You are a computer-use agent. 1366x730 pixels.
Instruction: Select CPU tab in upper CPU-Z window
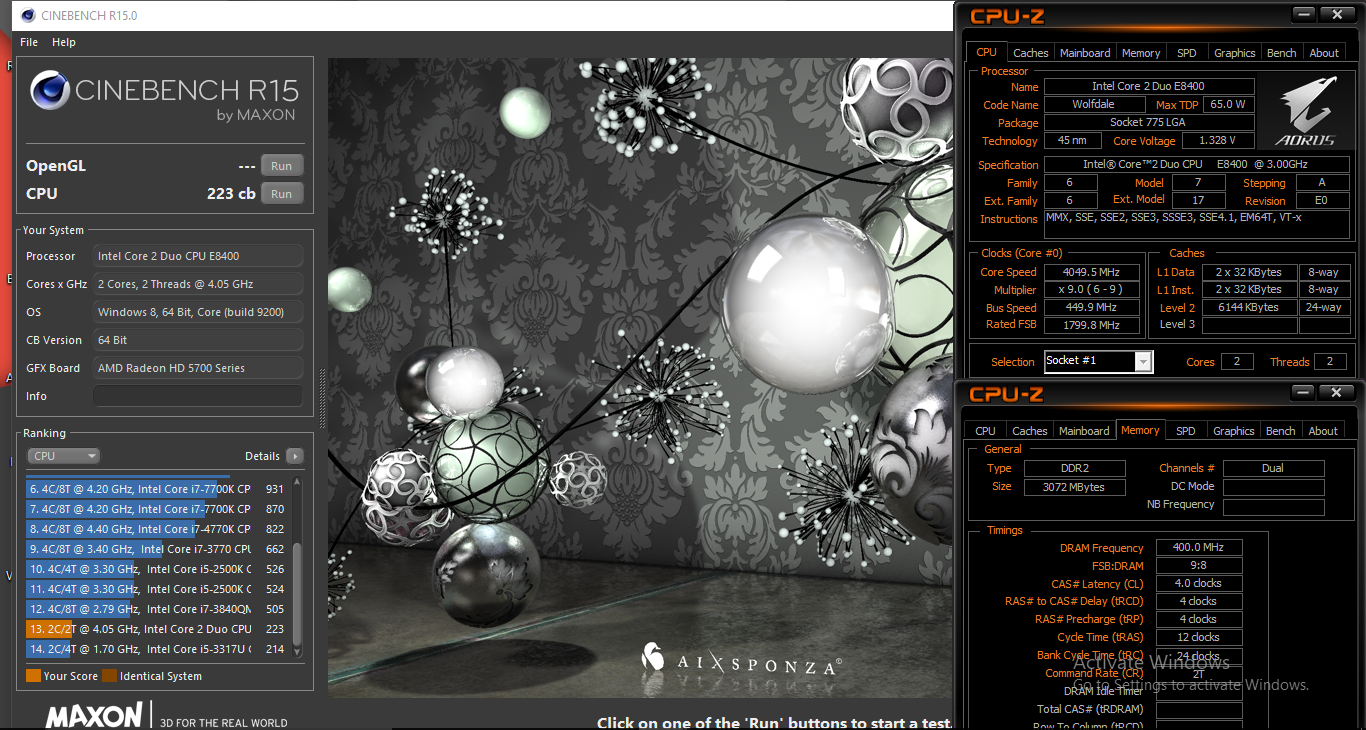986,52
